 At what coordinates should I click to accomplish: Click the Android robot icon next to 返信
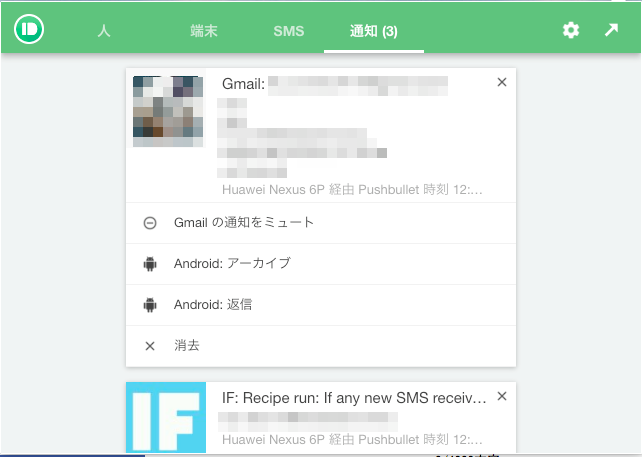[150, 305]
